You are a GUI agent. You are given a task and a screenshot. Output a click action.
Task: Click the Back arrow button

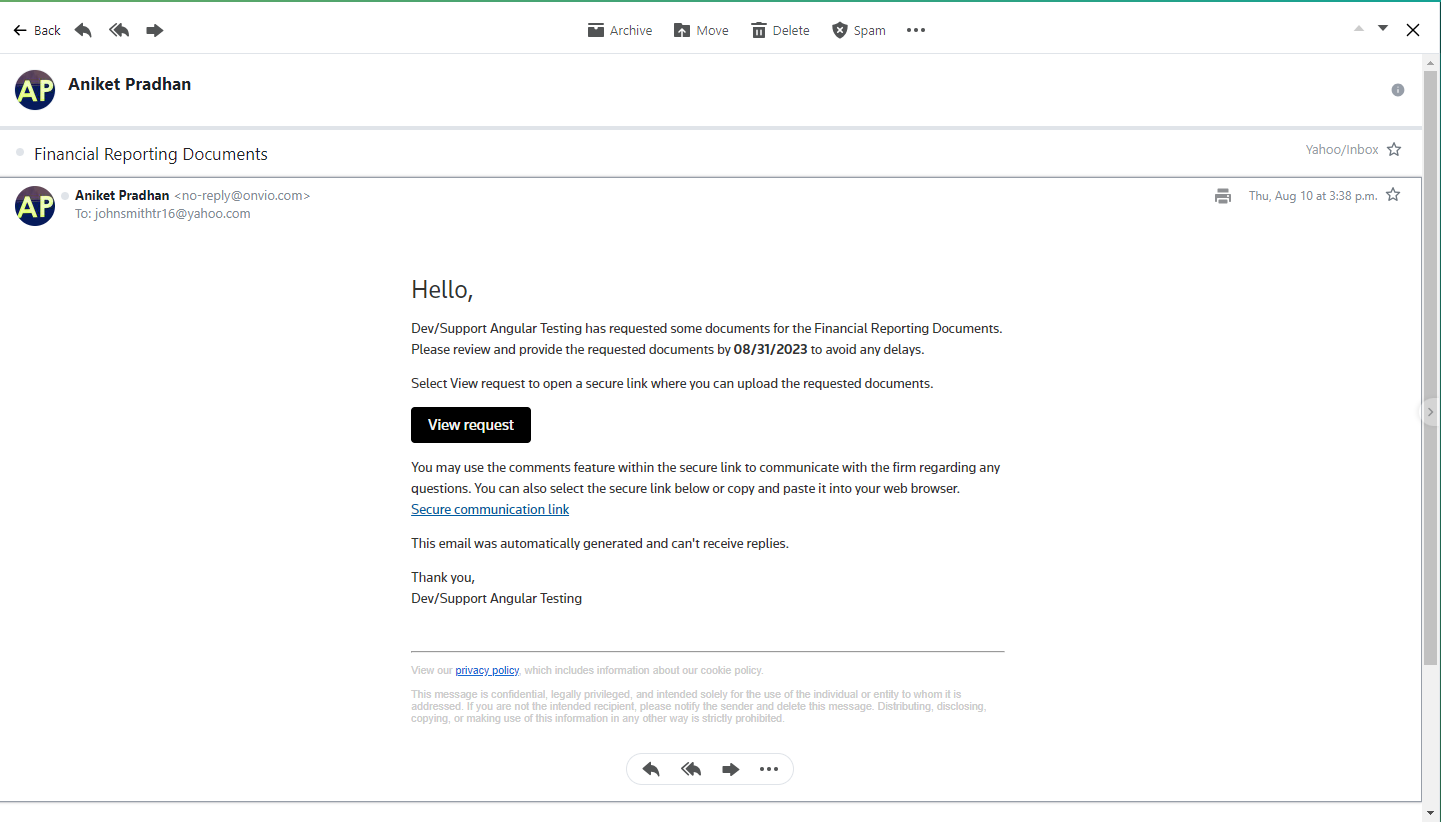click(36, 30)
